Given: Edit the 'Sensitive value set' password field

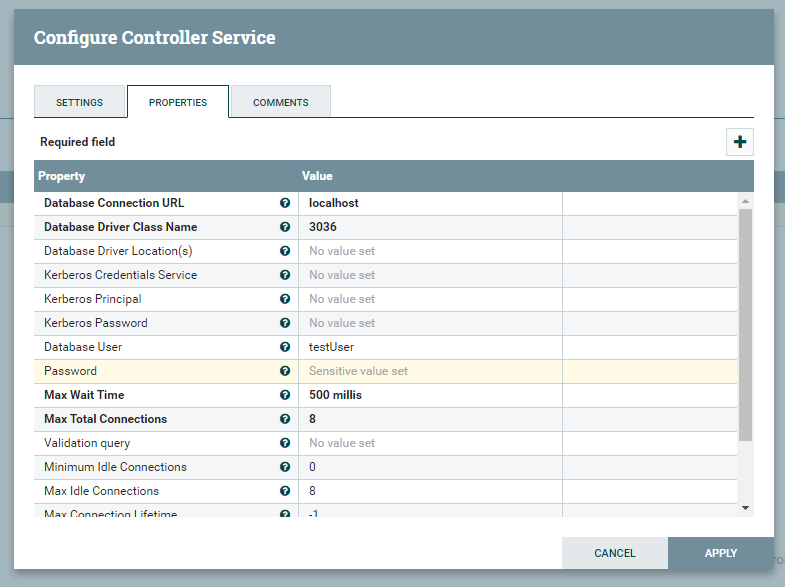Looking at the screenshot, I should [430, 371].
